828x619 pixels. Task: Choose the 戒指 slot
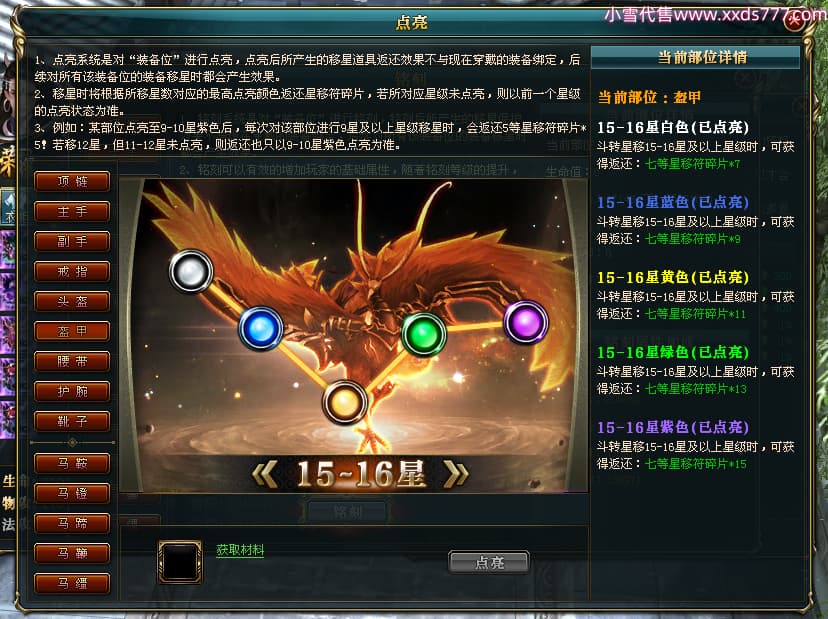point(72,271)
